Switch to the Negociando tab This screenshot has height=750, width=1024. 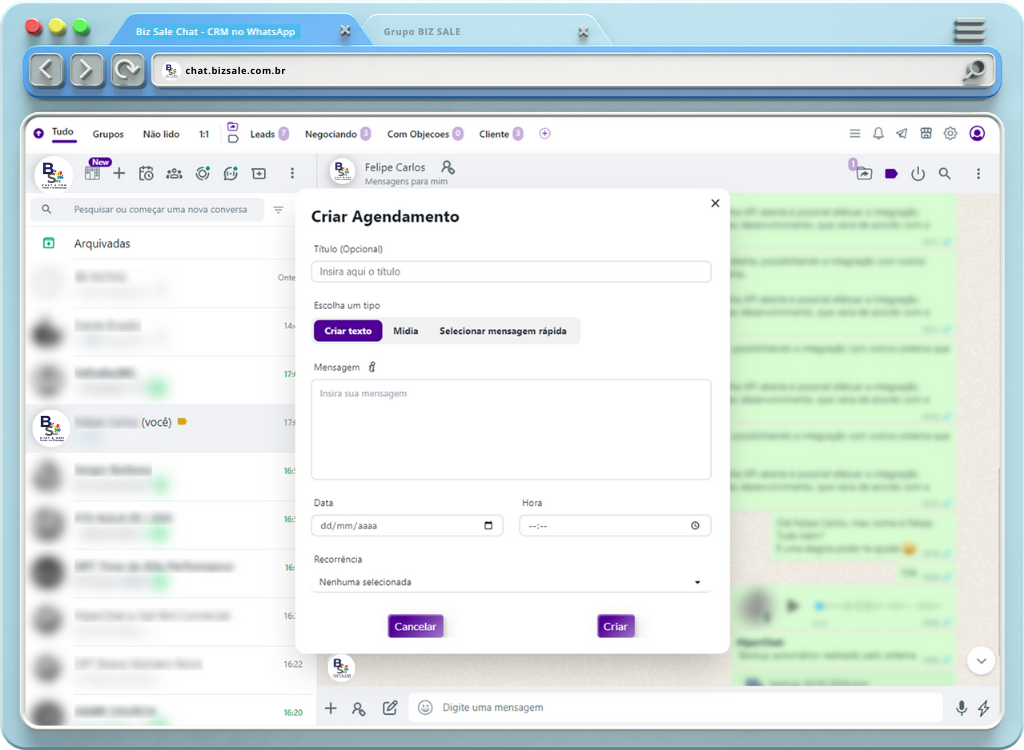point(331,134)
